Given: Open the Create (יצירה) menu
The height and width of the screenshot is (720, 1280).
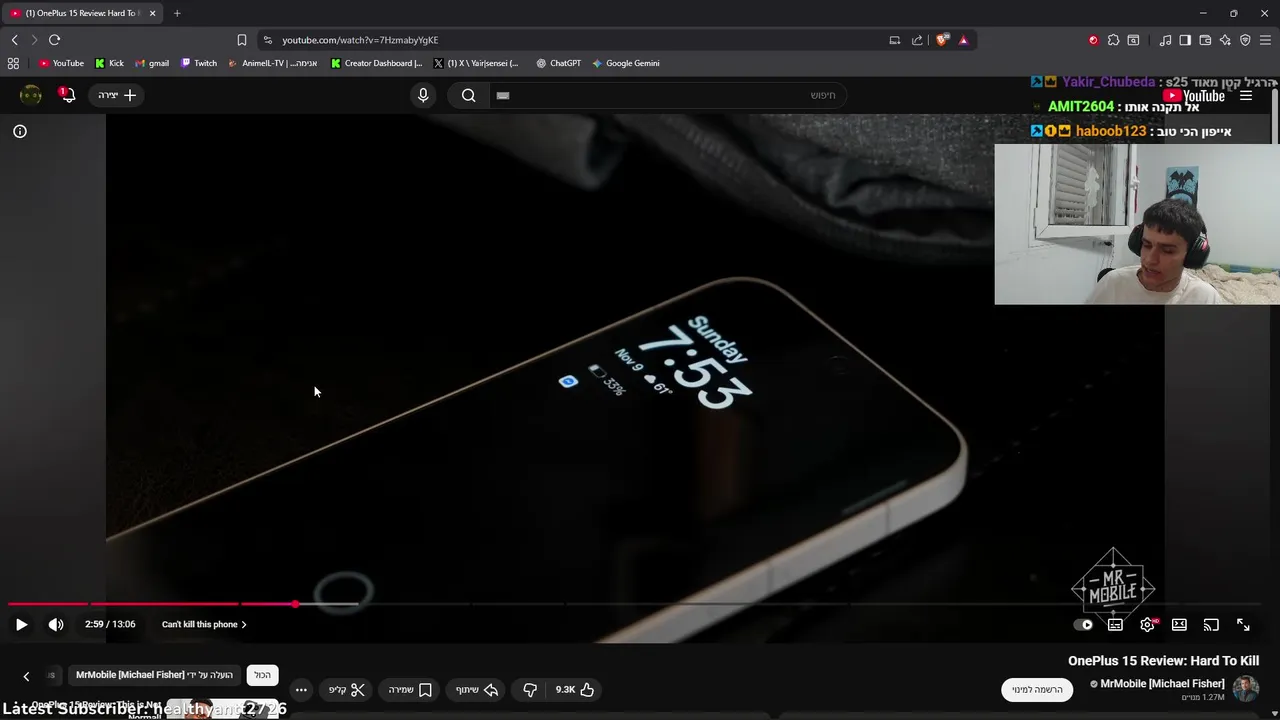Looking at the screenshot, I should 117,95.
